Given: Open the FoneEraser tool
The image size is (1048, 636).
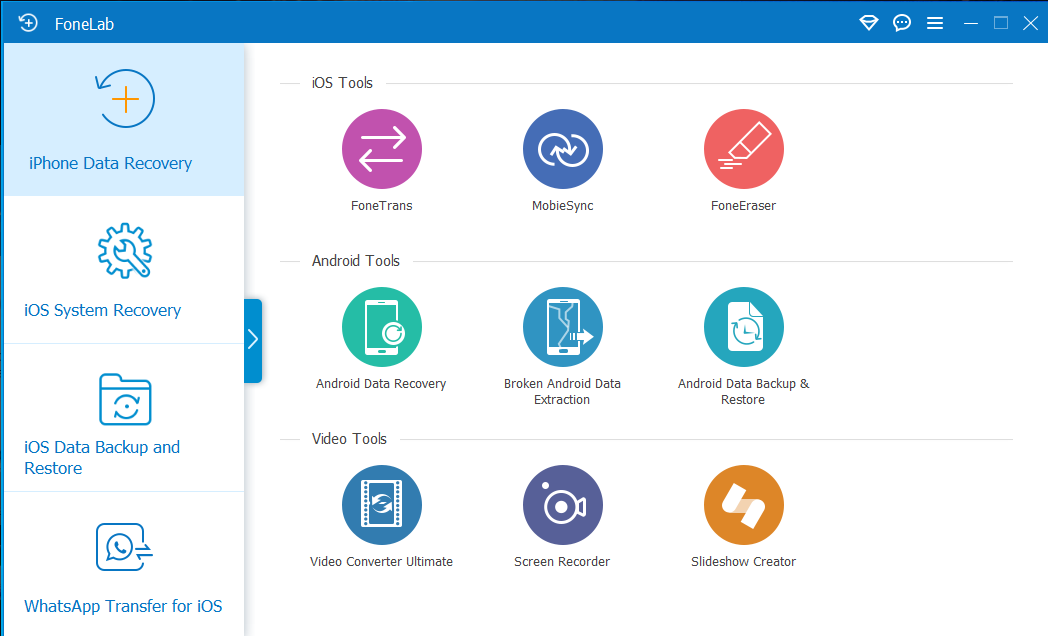Looking at the screenshot, I should click(x=743, y=149).
